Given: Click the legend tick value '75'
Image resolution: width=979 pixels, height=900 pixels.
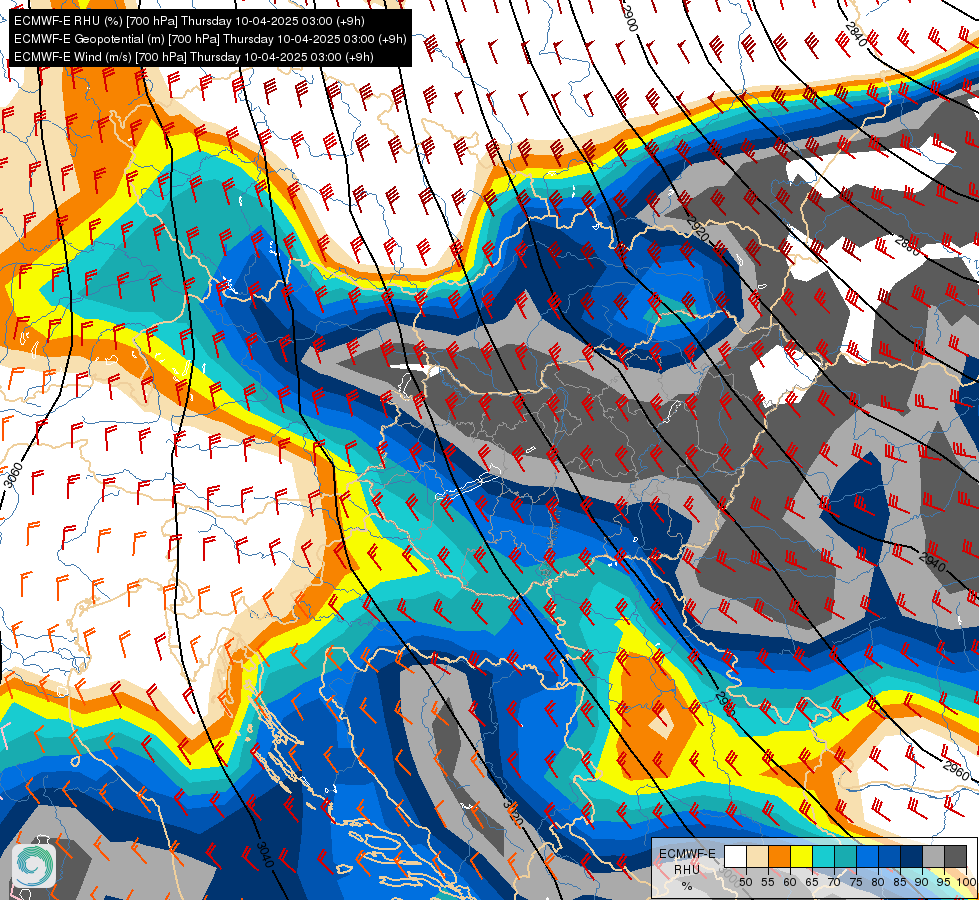Looking at the screenshot, I should [856, 882].
